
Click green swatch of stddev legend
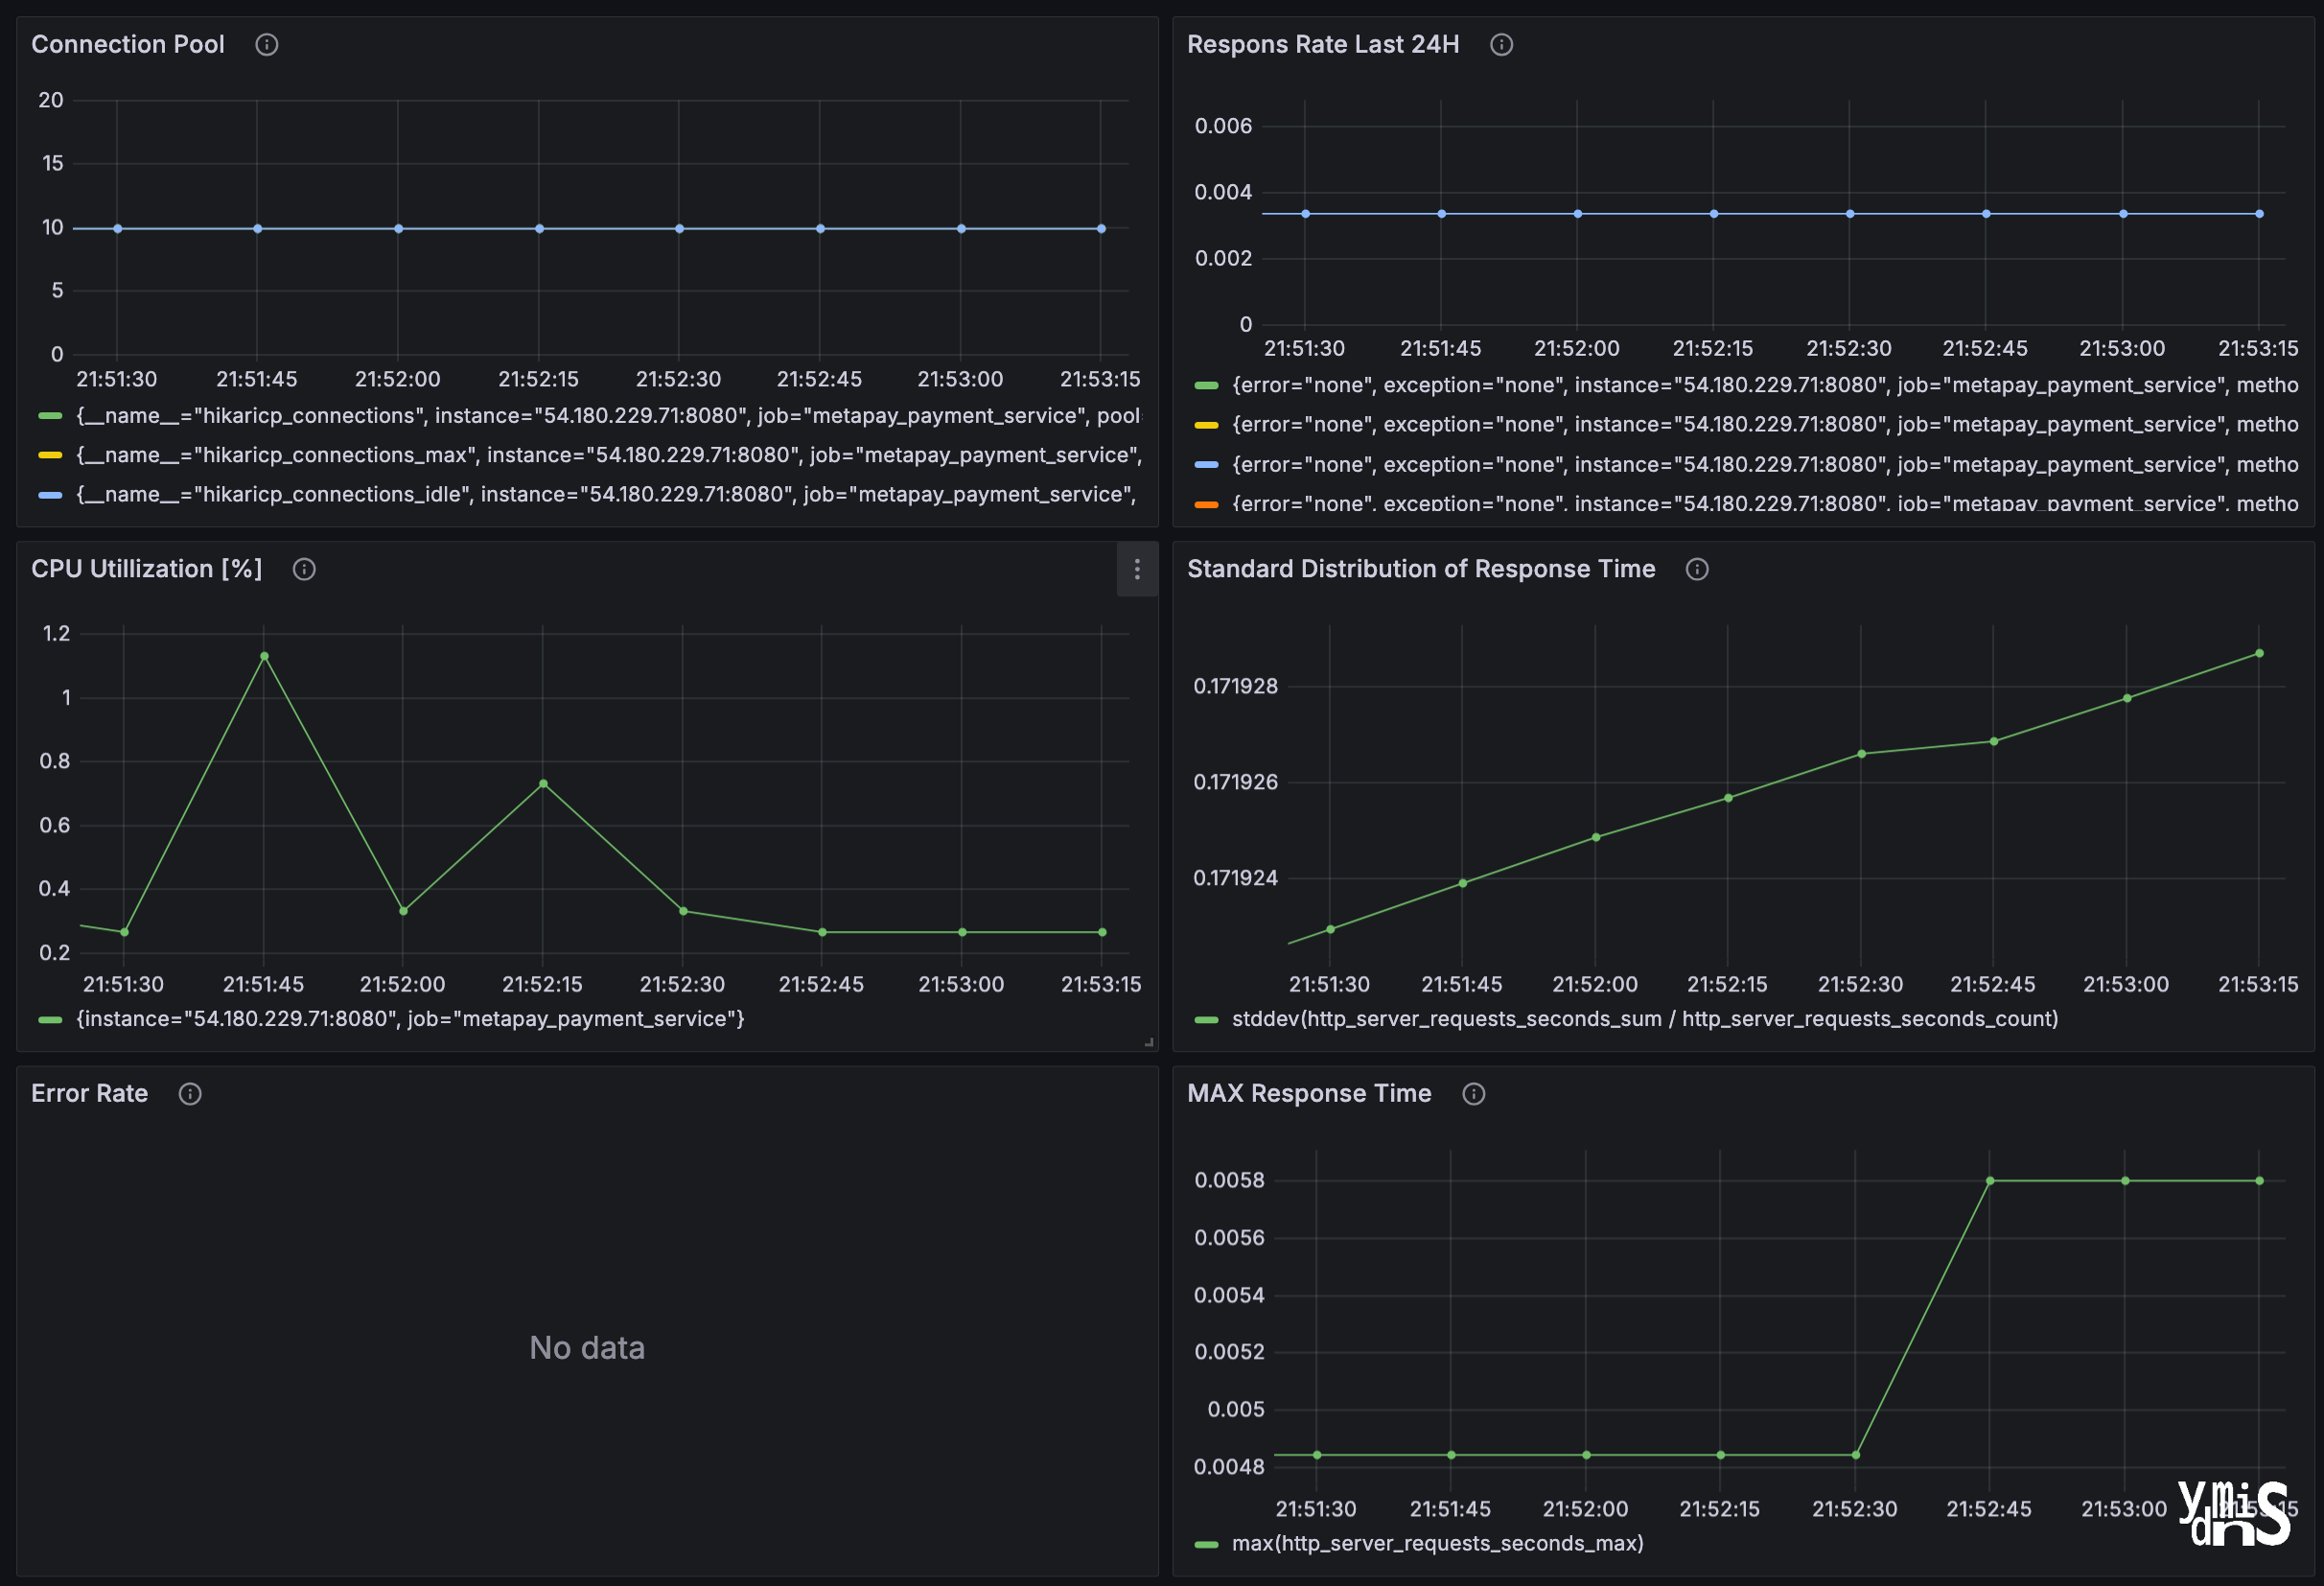coord(1207,1019)
